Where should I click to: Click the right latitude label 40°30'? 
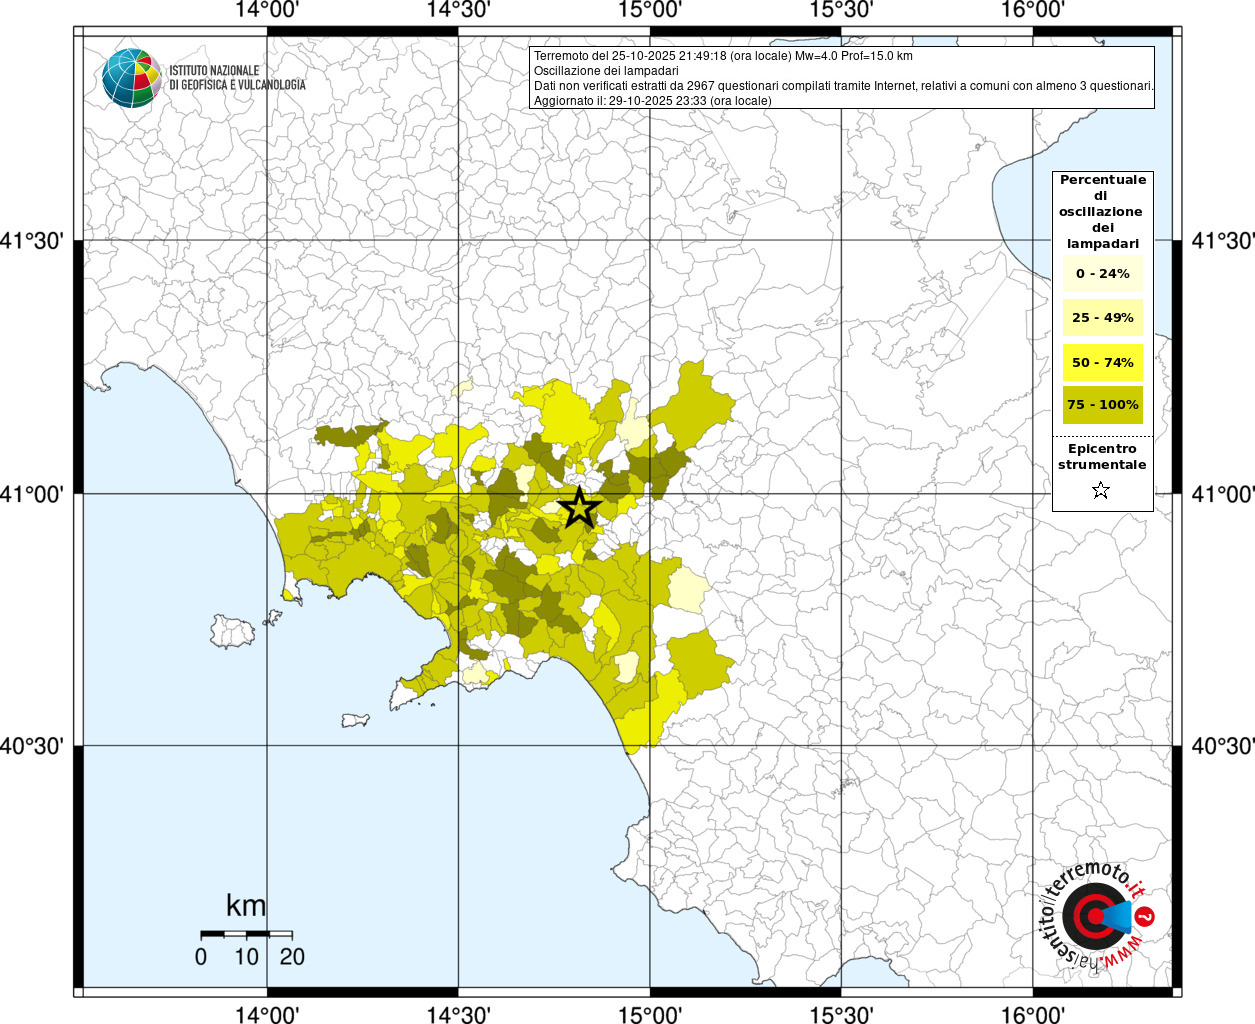(1223, 746)
